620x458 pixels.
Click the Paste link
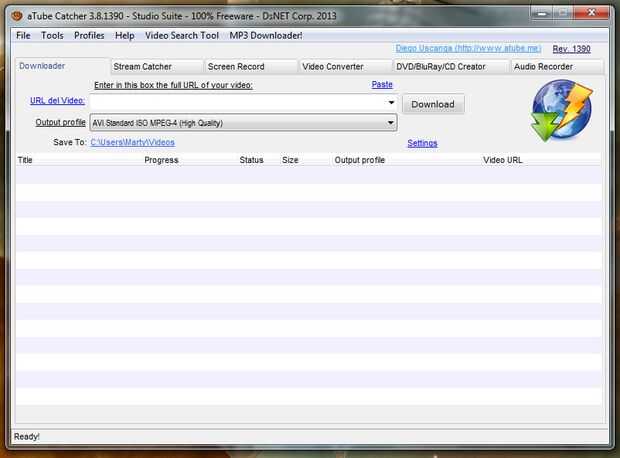click(x=382, y=84)
